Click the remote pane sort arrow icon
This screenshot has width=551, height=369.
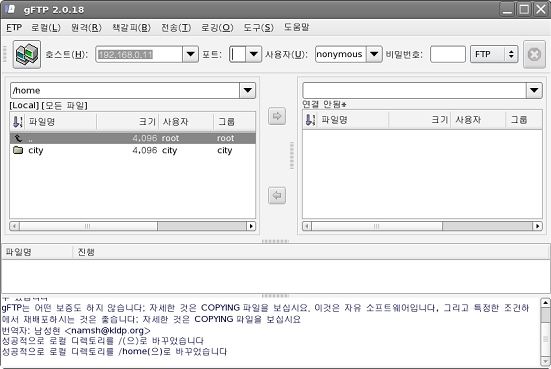pyautogui.click(x=310, y=120)
